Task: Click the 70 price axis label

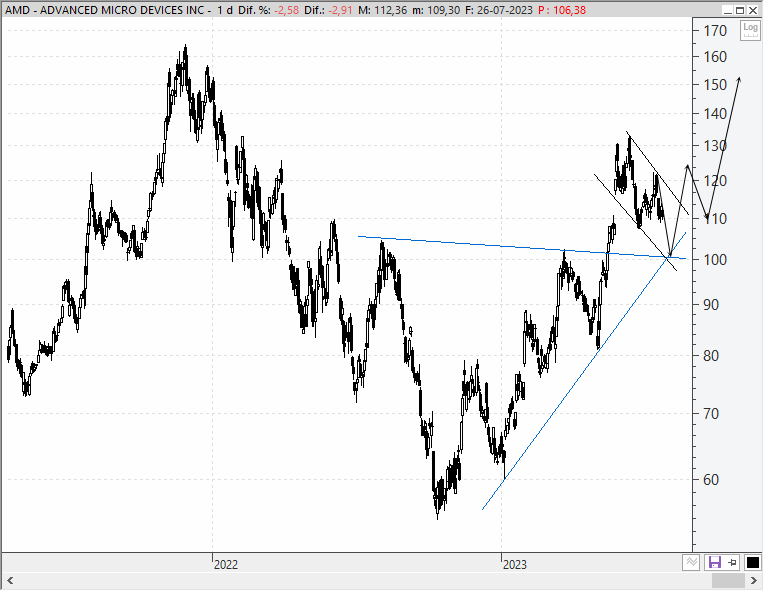Action: pos(711,414)
